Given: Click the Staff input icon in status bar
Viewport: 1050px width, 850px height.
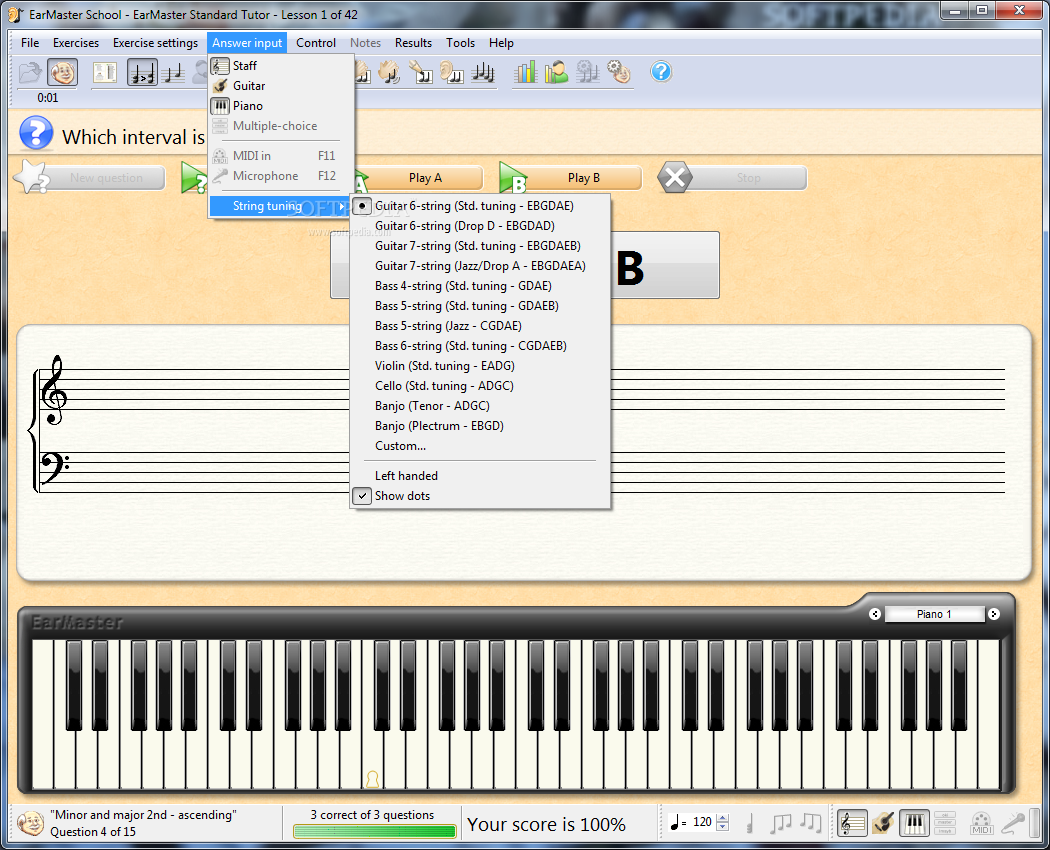Looking at the screenshot, I should (852, 823).
